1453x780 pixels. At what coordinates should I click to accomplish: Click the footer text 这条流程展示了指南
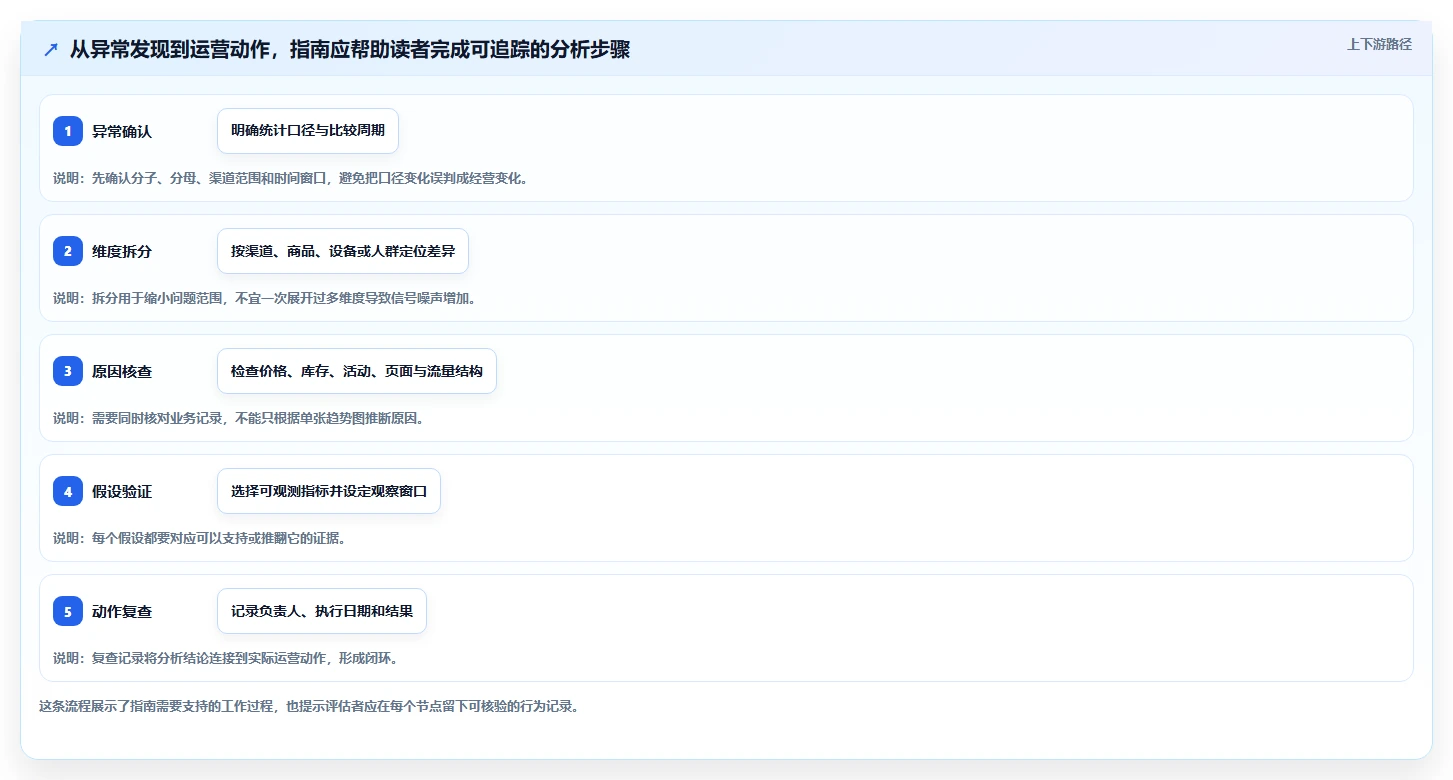[309, 706]
